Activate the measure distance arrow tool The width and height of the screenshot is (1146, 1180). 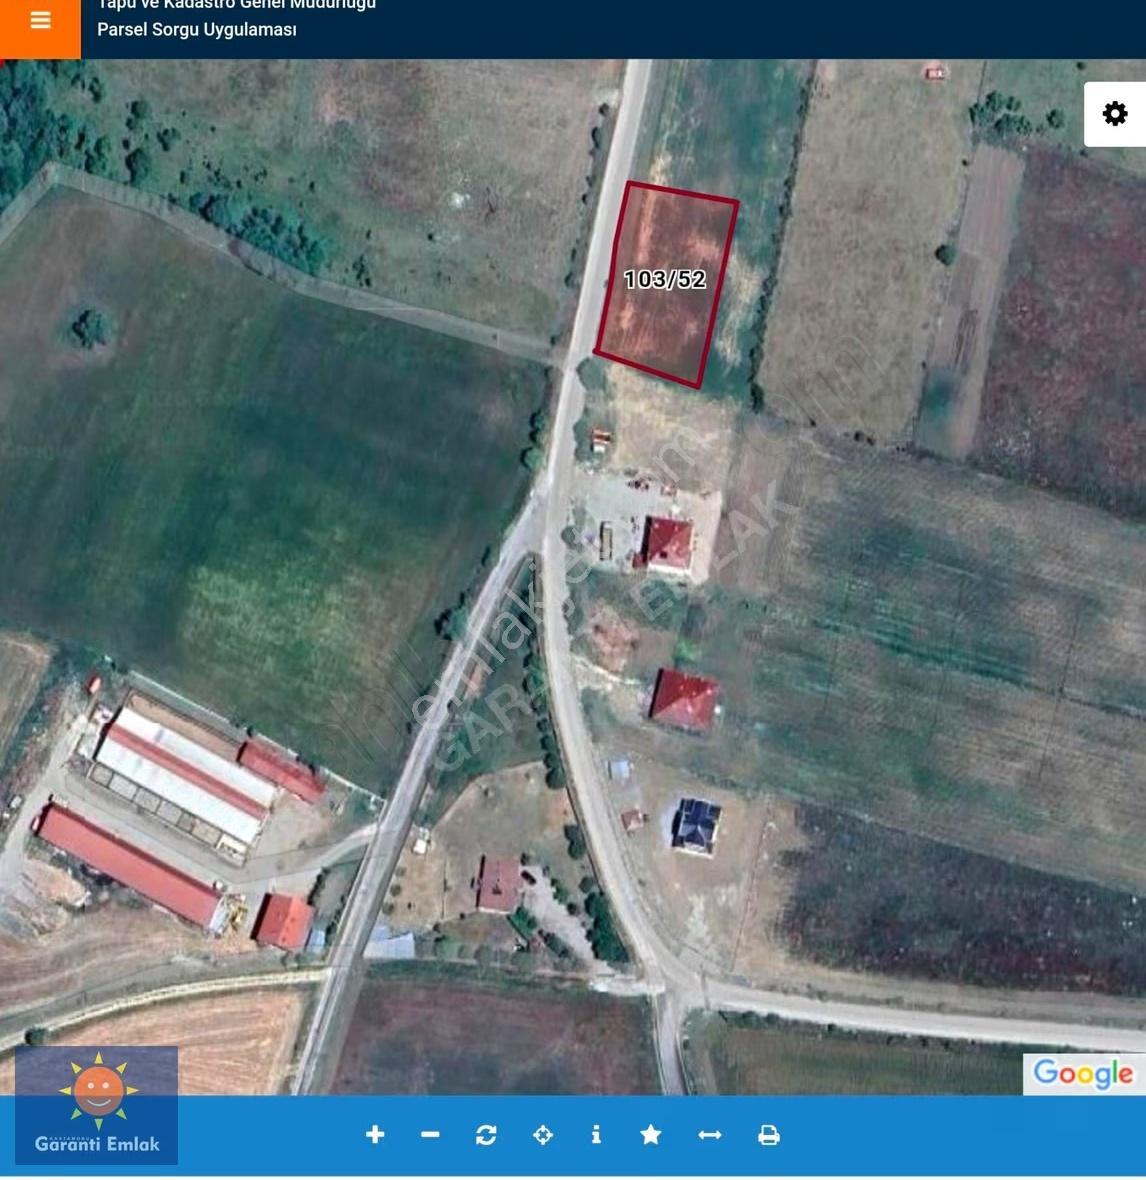(710, 1135)
